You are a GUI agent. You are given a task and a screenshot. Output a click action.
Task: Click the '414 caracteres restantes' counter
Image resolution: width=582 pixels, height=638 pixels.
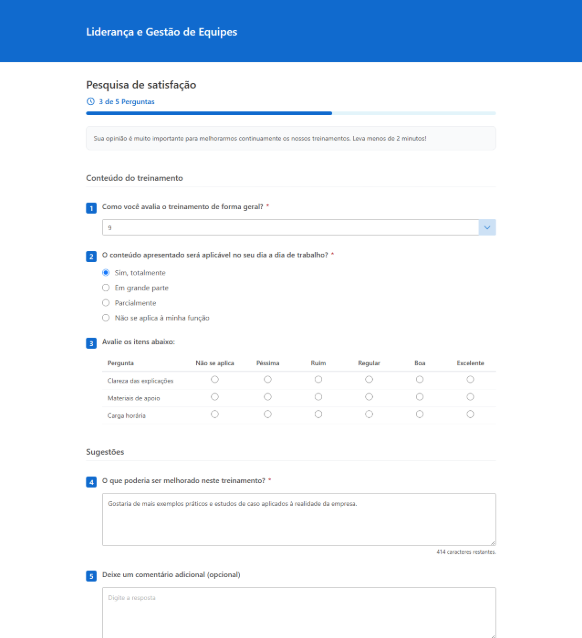pyautogui.click(x=466, y=552)
